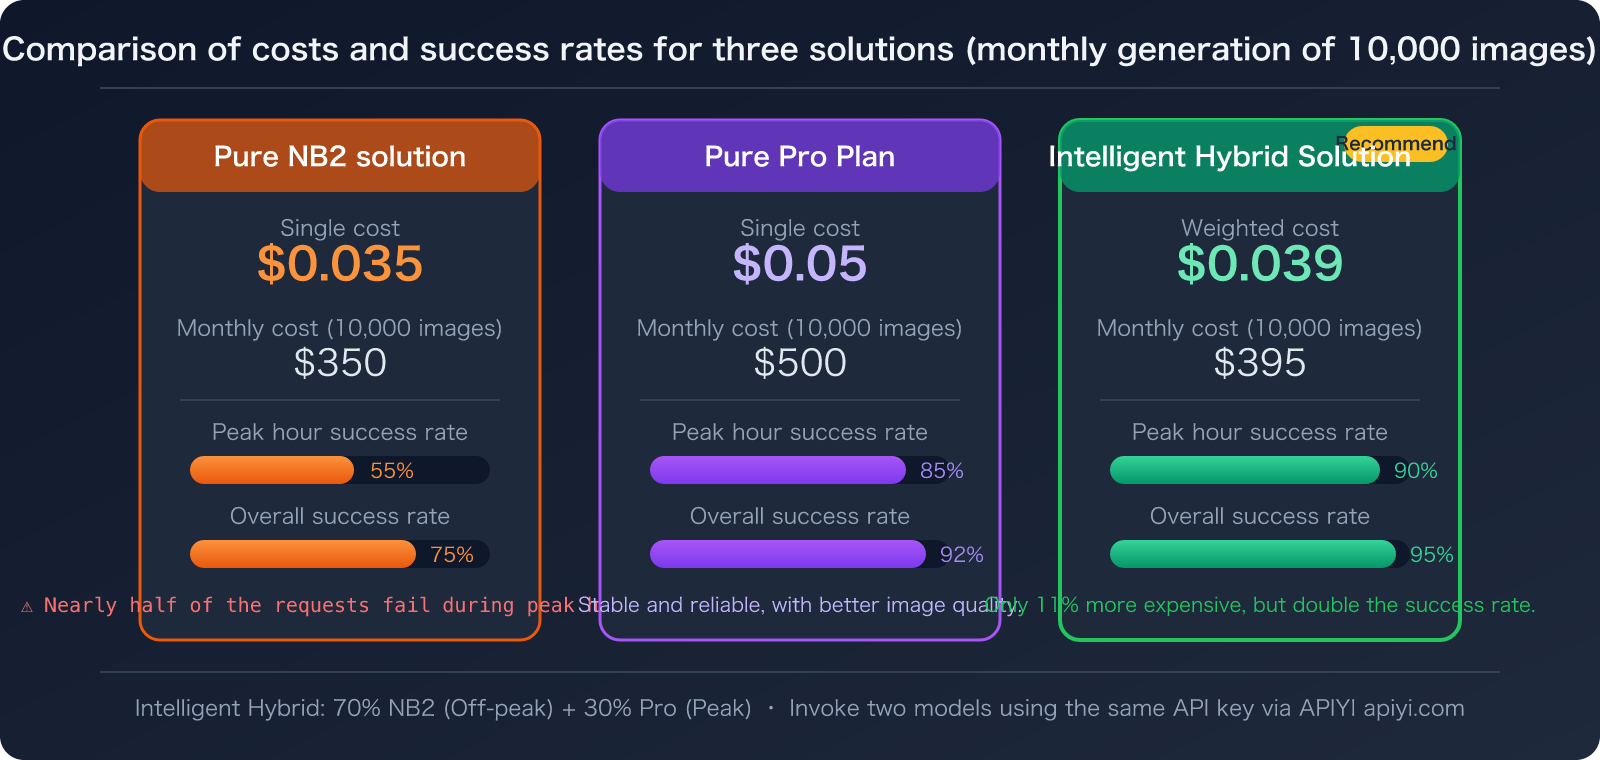Click the green 90% peak hour bar
Image resolution: width=1600 pixels, height=760 pixels.
pyautogui.click(x=1244, y=470)
